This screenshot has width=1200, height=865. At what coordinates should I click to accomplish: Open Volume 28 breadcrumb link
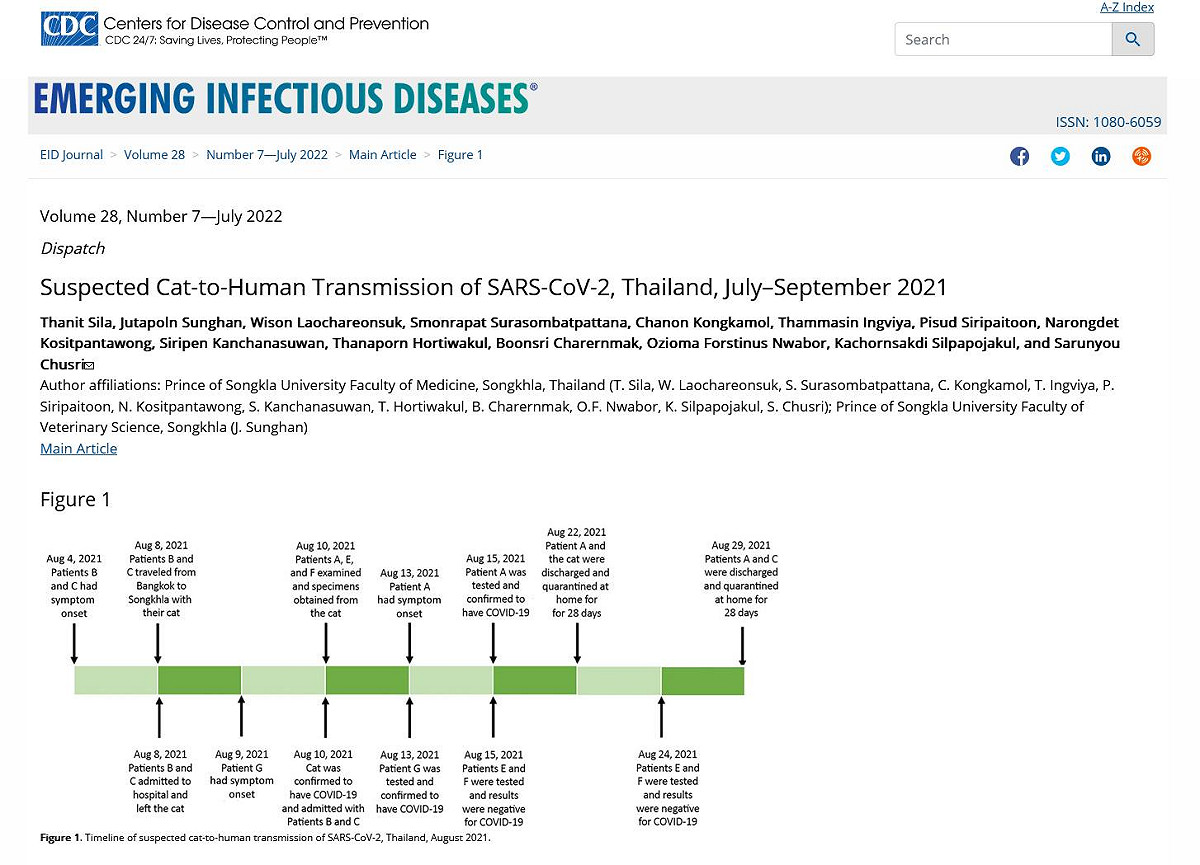point(154,155)
